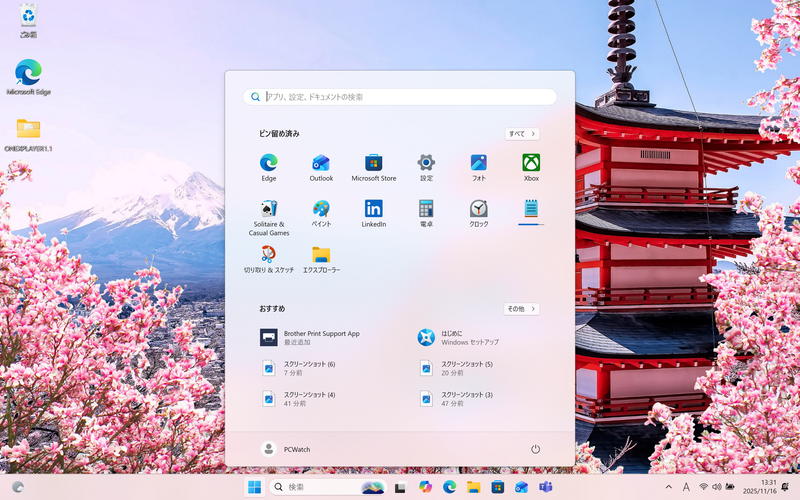The width and height of the screenshot is (800, 500).
Task: Click the Windows Start button on taskbar
Action: click(x=254, y=487)
